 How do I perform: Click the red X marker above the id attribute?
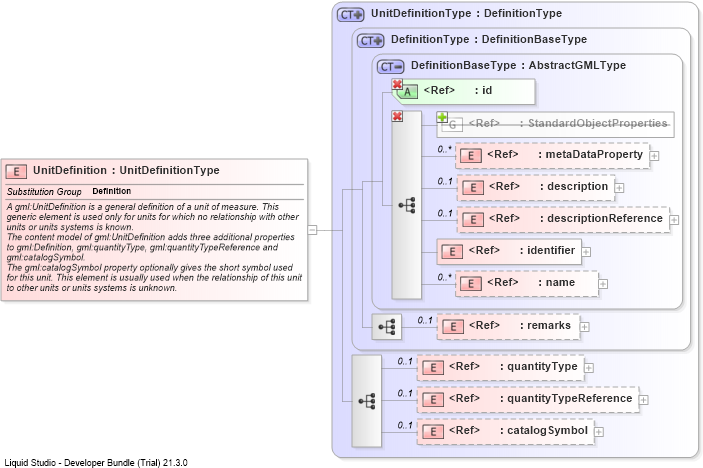(x=397, y=84)
